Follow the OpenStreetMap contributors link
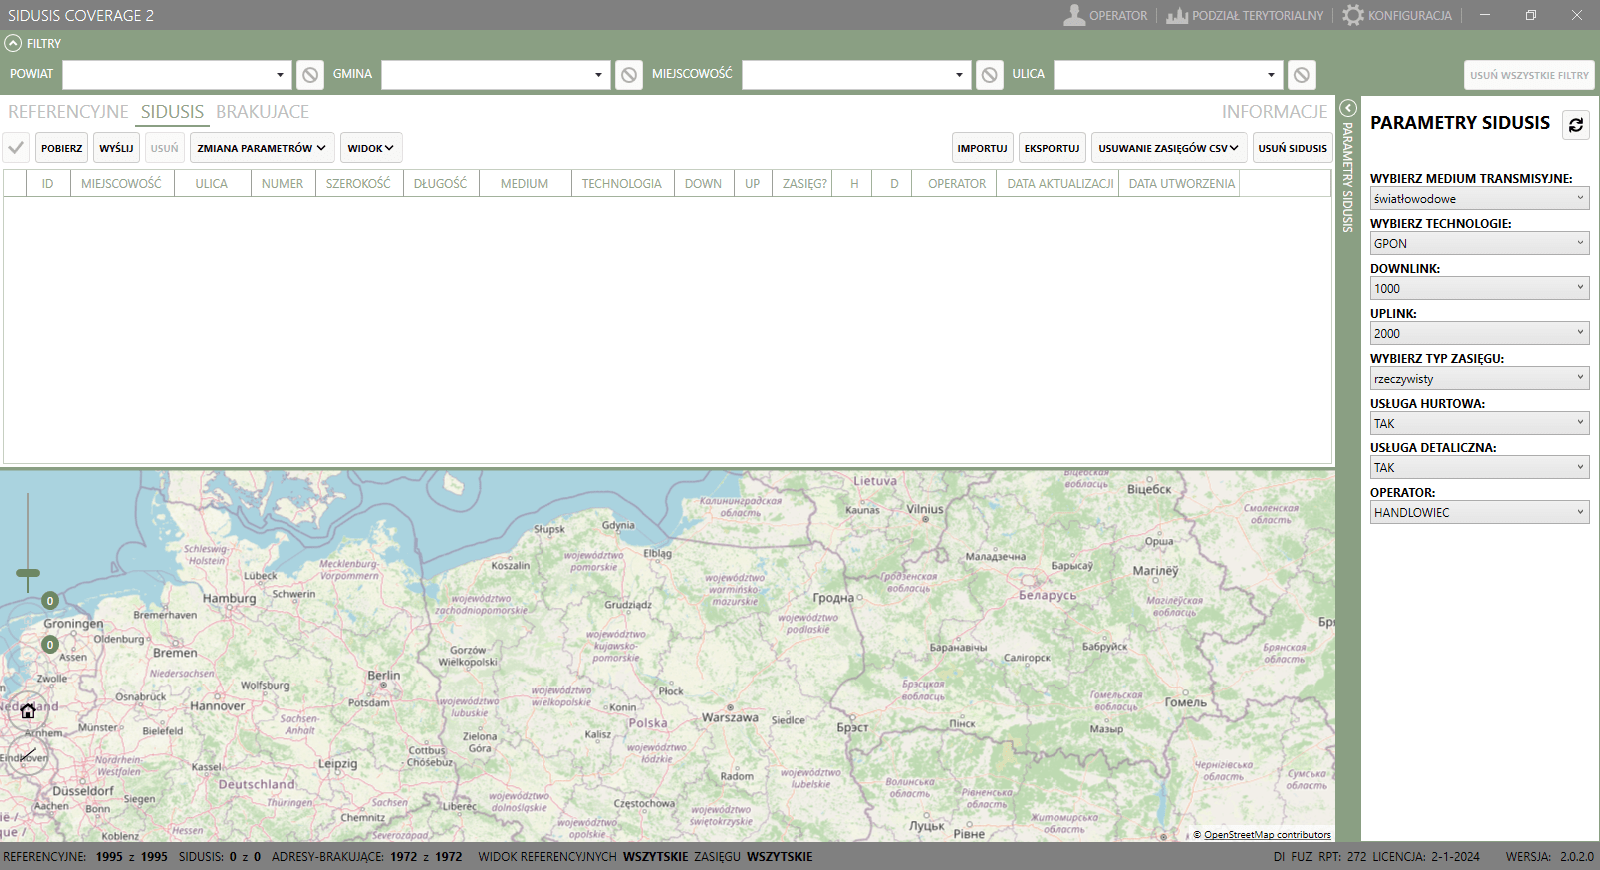The height and width of the screenshot is (870, 1600). 1266,835
